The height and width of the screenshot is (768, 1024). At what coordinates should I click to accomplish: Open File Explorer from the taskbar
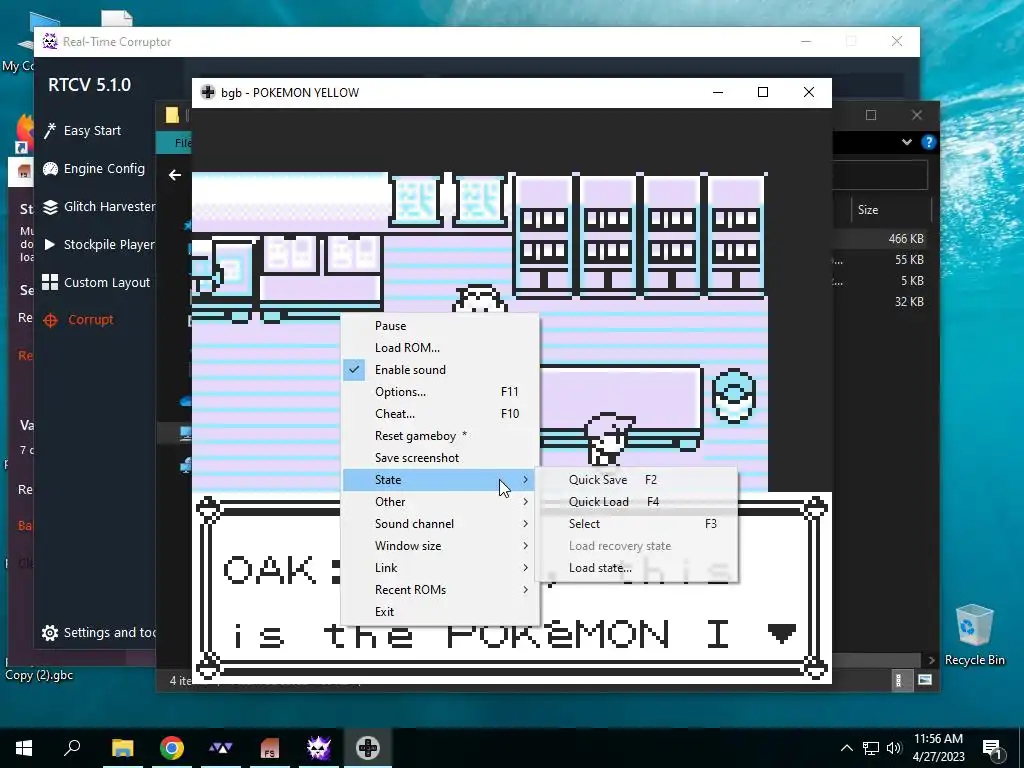pyautogui.click(x=122, y=748)
